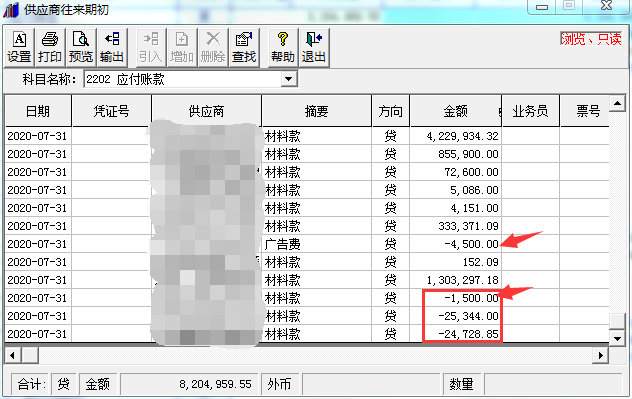Click the 供应商 column header
The width and height of the screenshot is (632, 399).
pos(206,111)
